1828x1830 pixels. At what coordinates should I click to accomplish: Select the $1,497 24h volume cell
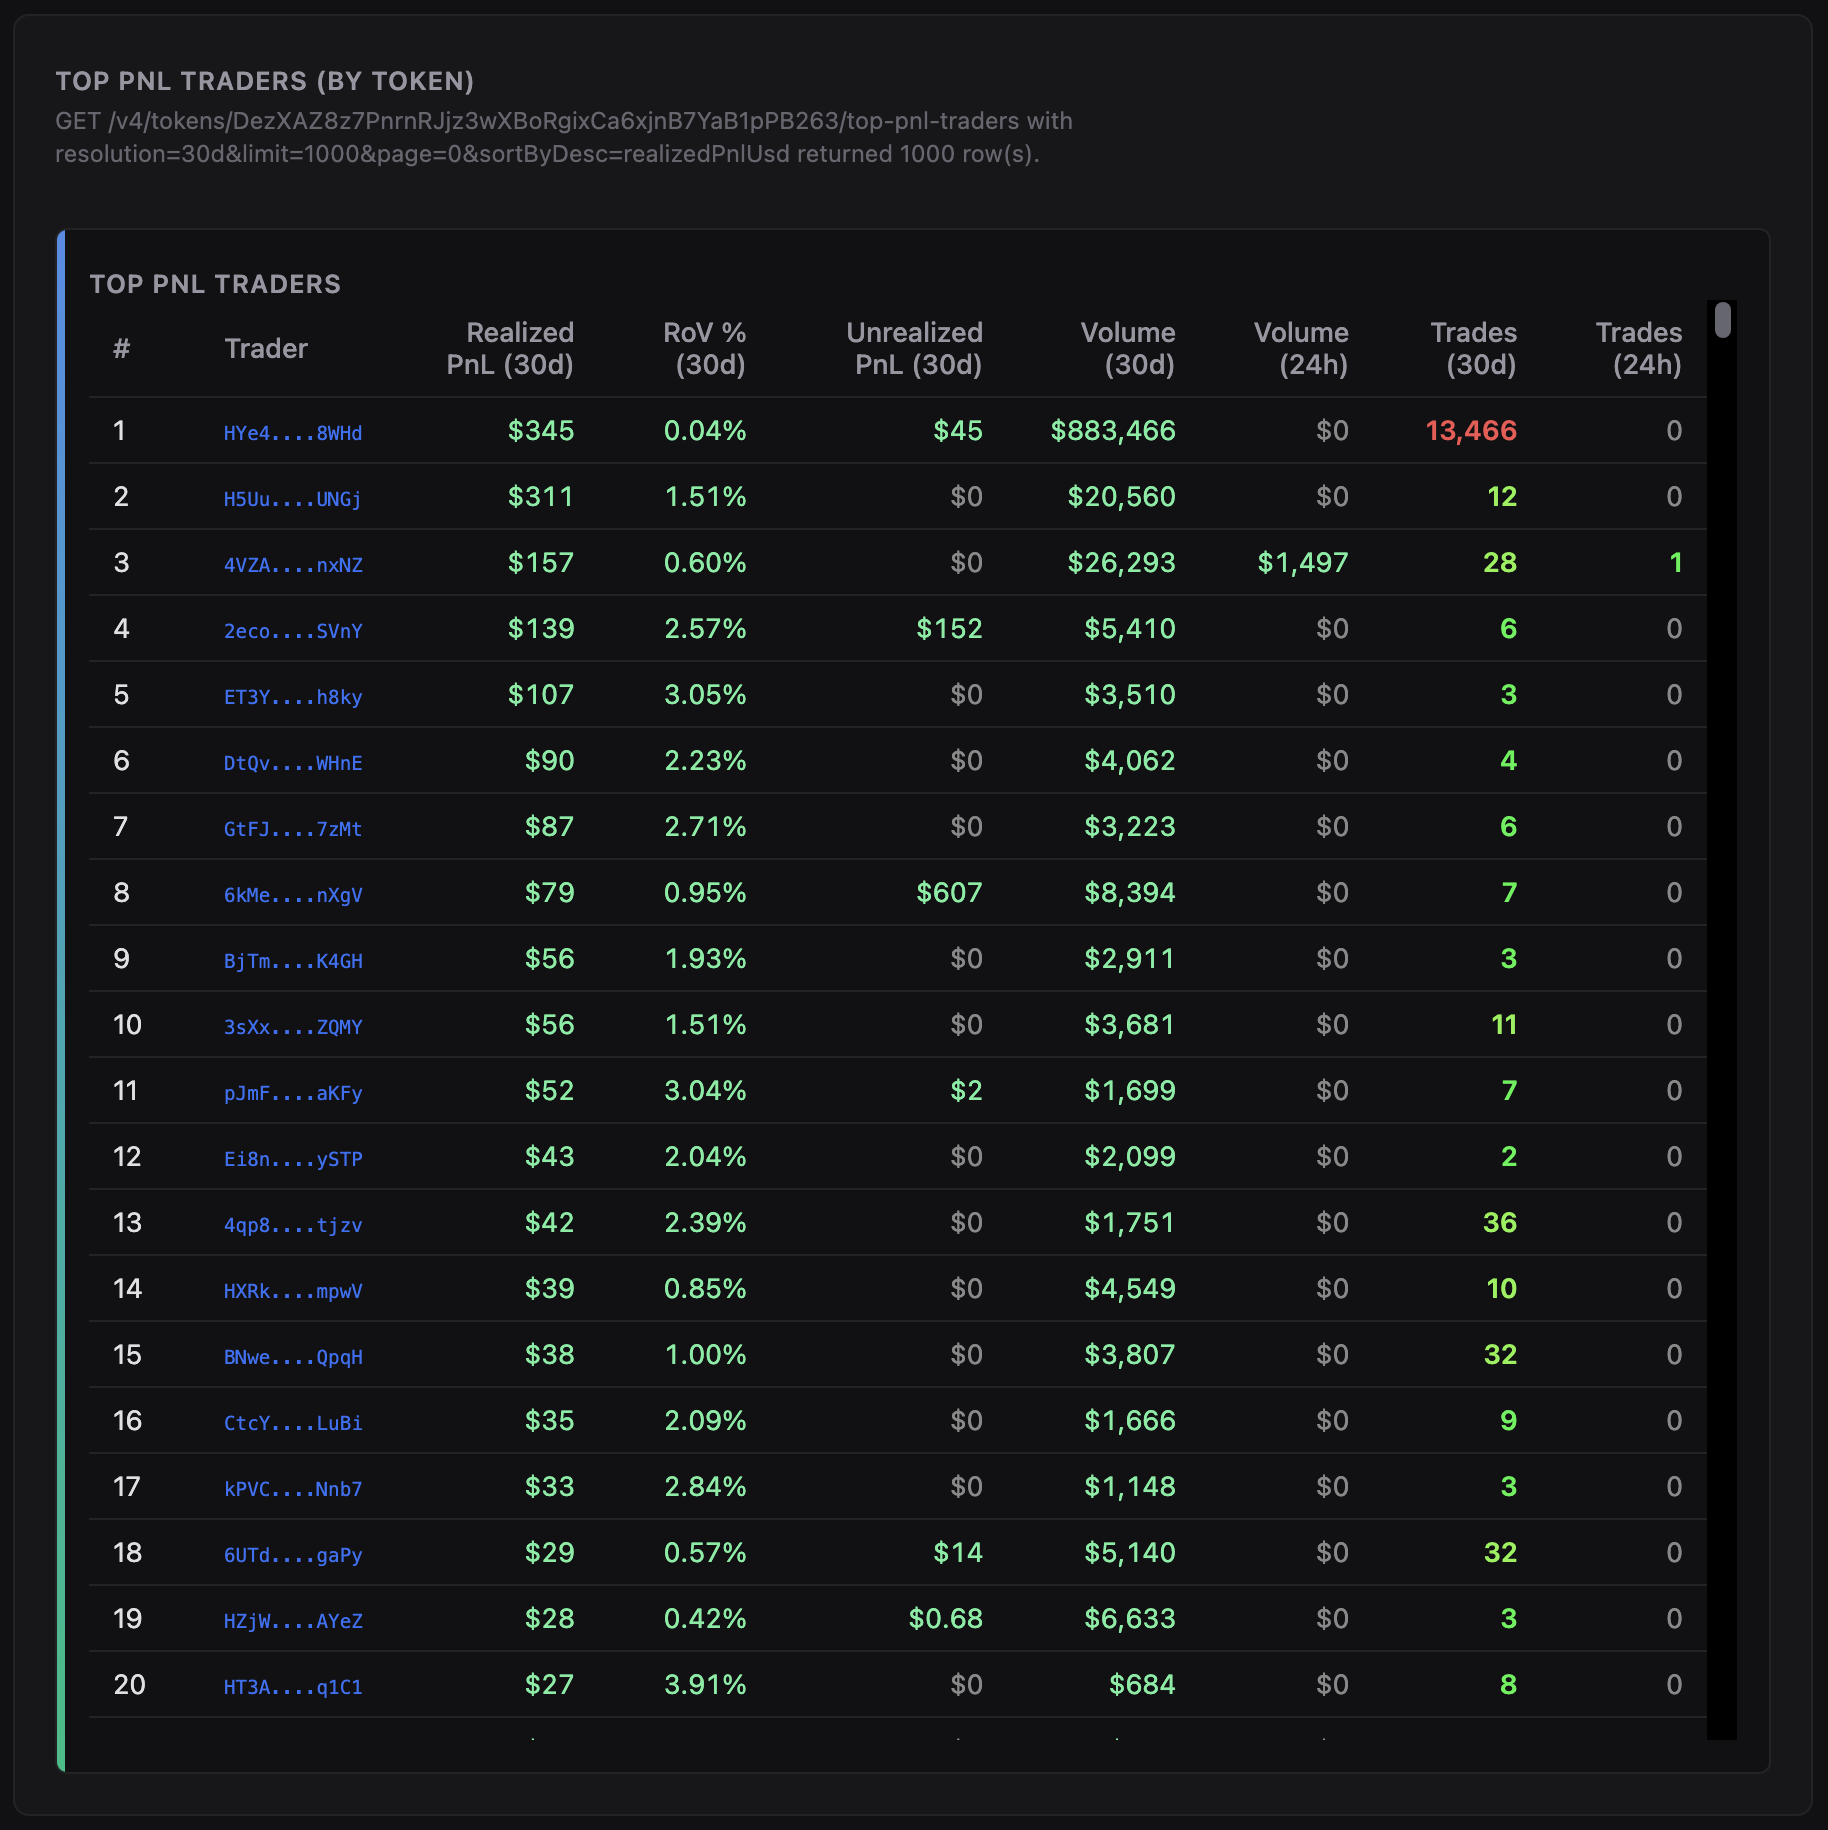pyautogui.click(x=1303, y=563)
